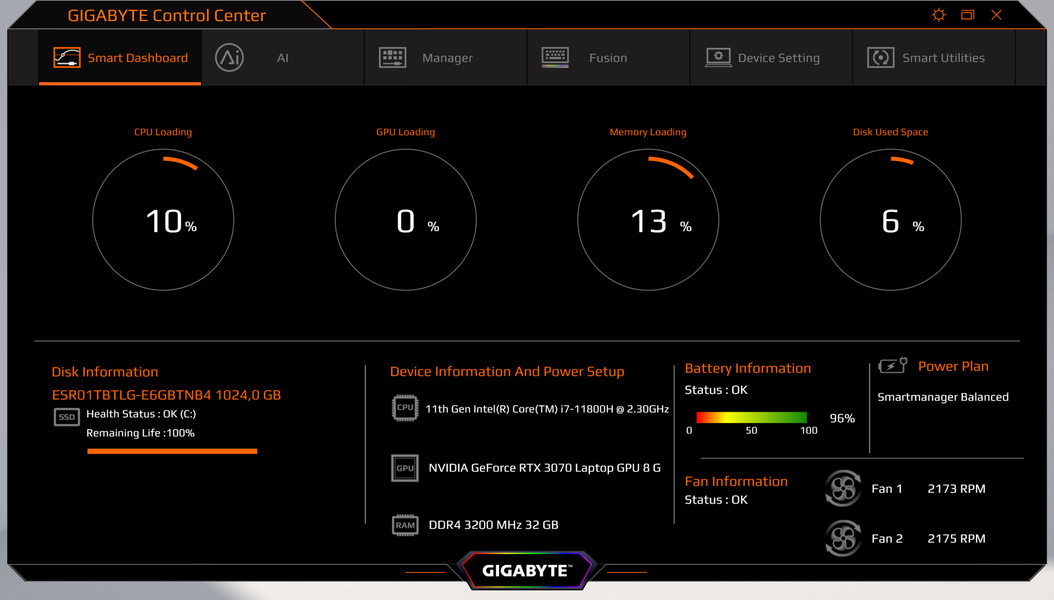Click the Smart Dashboard monitor icon
This screenshot has width=1054, height=600.
[67, 58]
